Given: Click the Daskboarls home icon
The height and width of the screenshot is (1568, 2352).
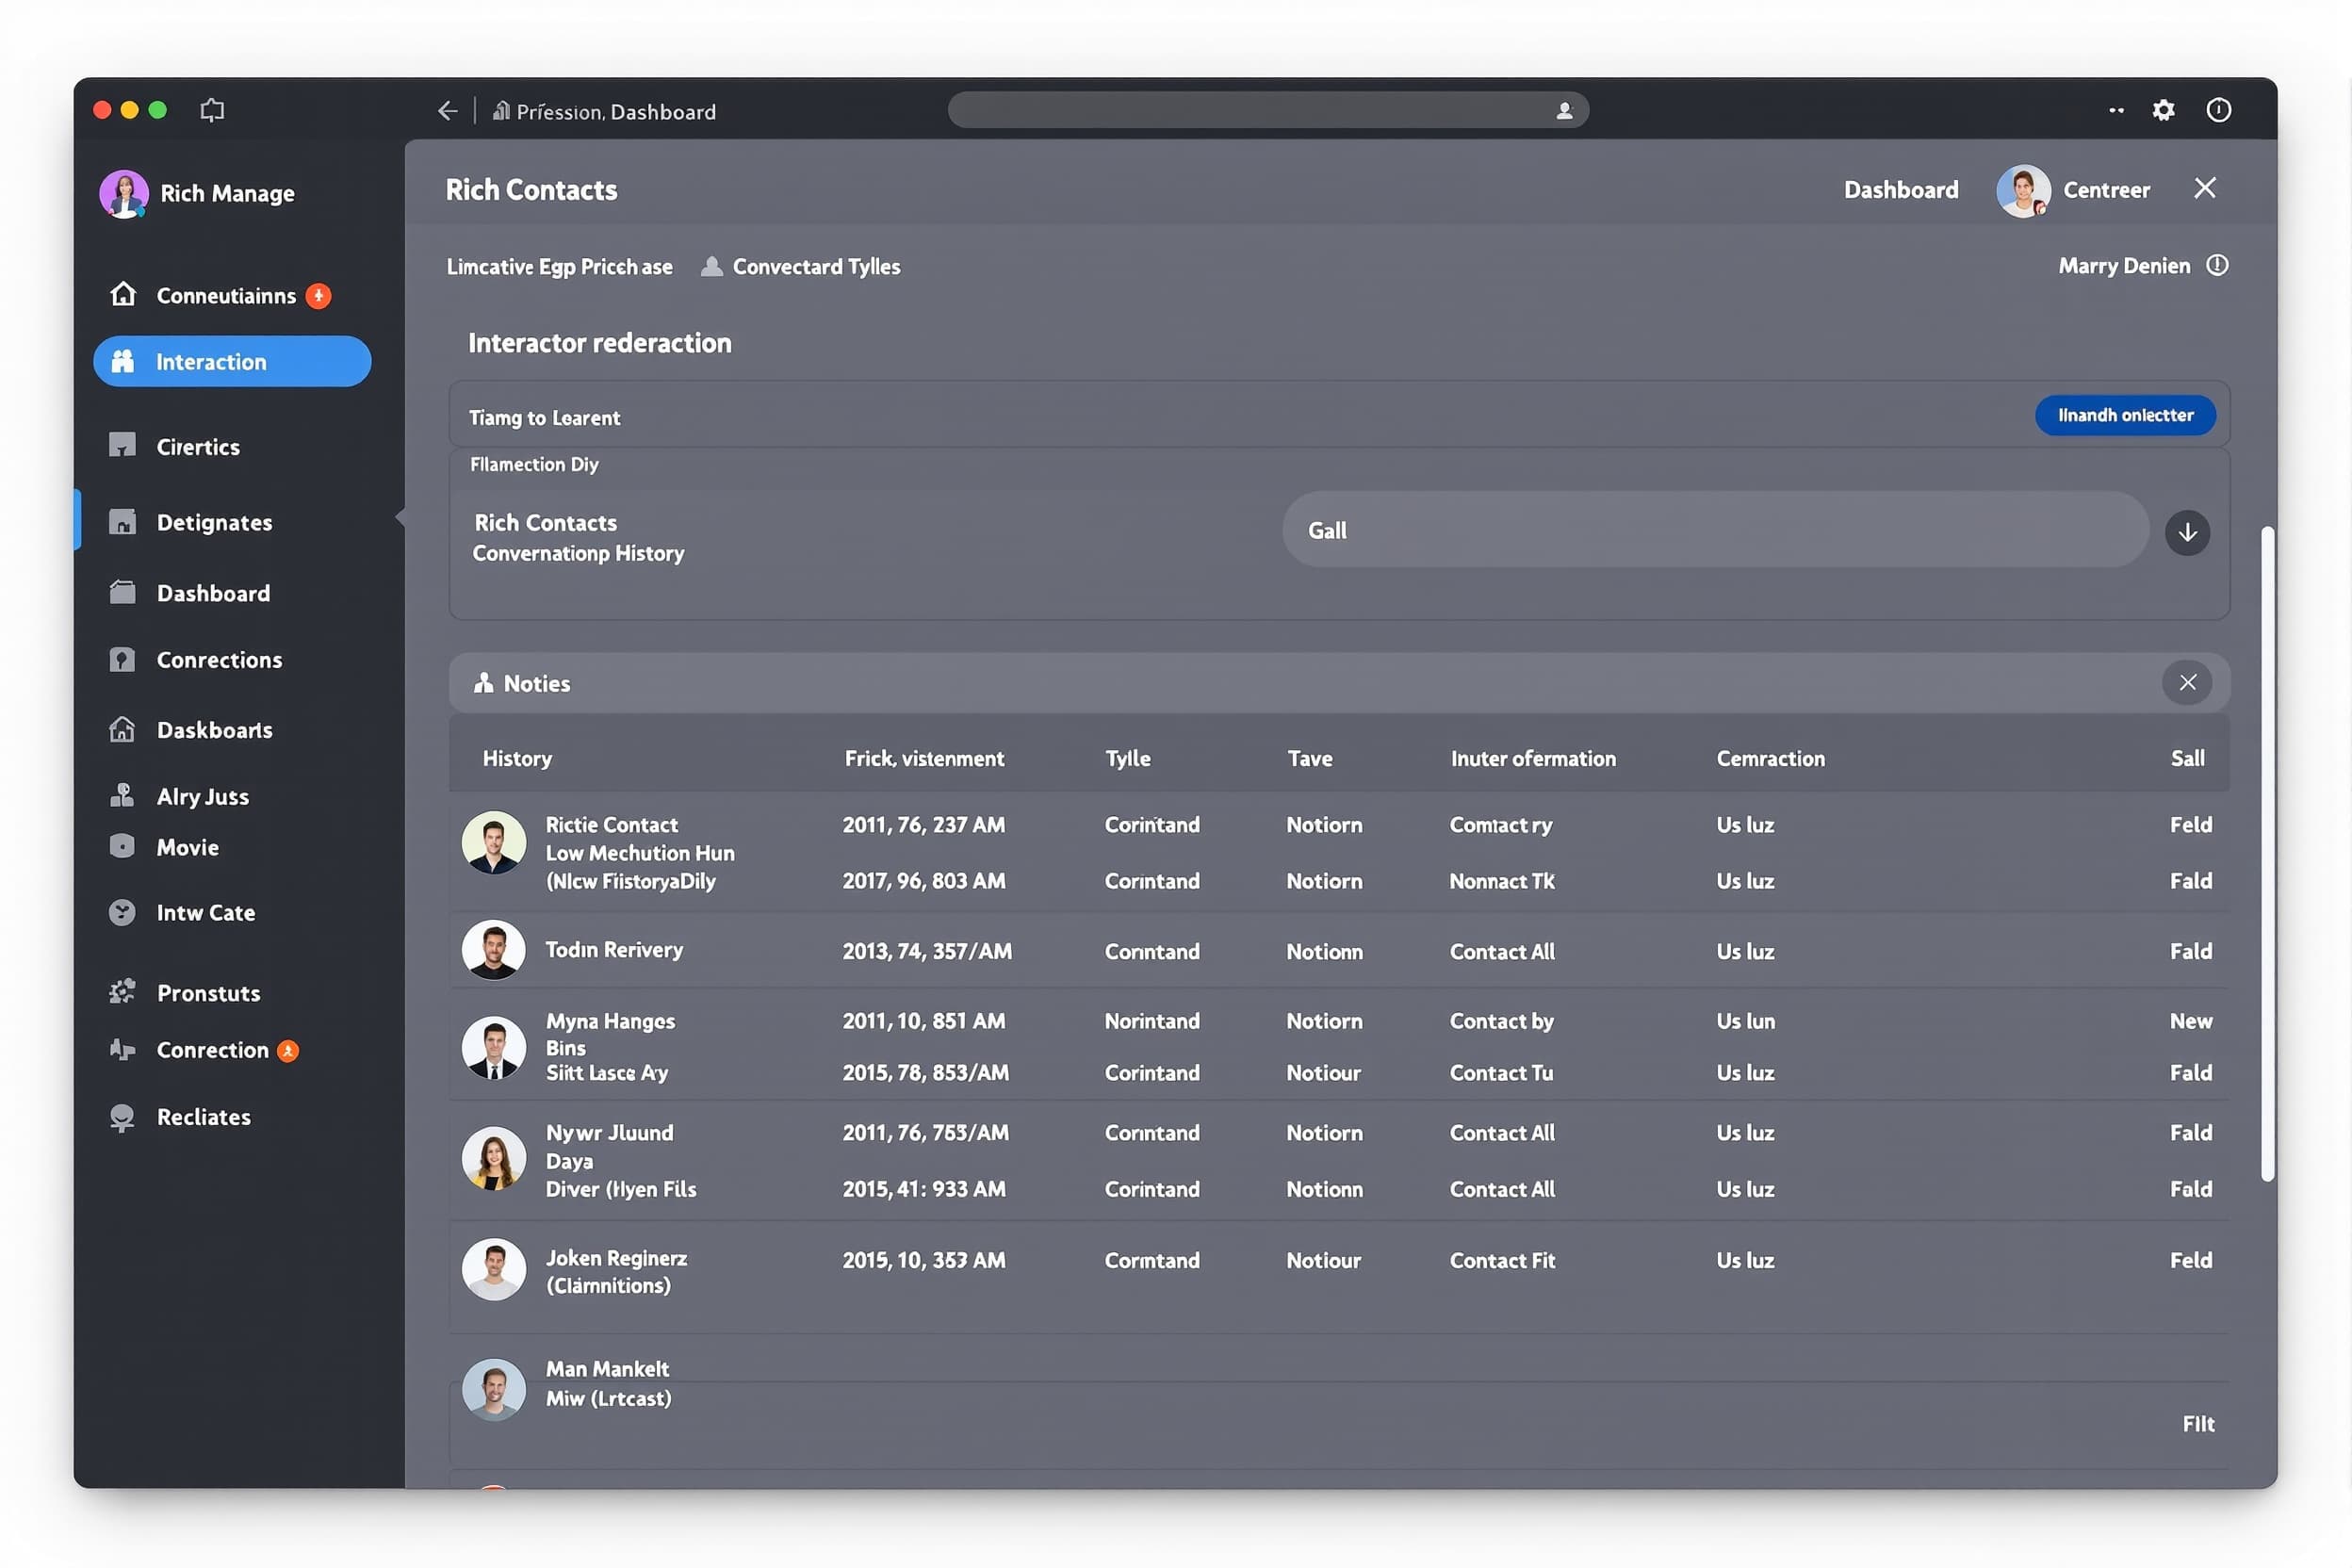Looking at the screenshot, I should 122,730.
